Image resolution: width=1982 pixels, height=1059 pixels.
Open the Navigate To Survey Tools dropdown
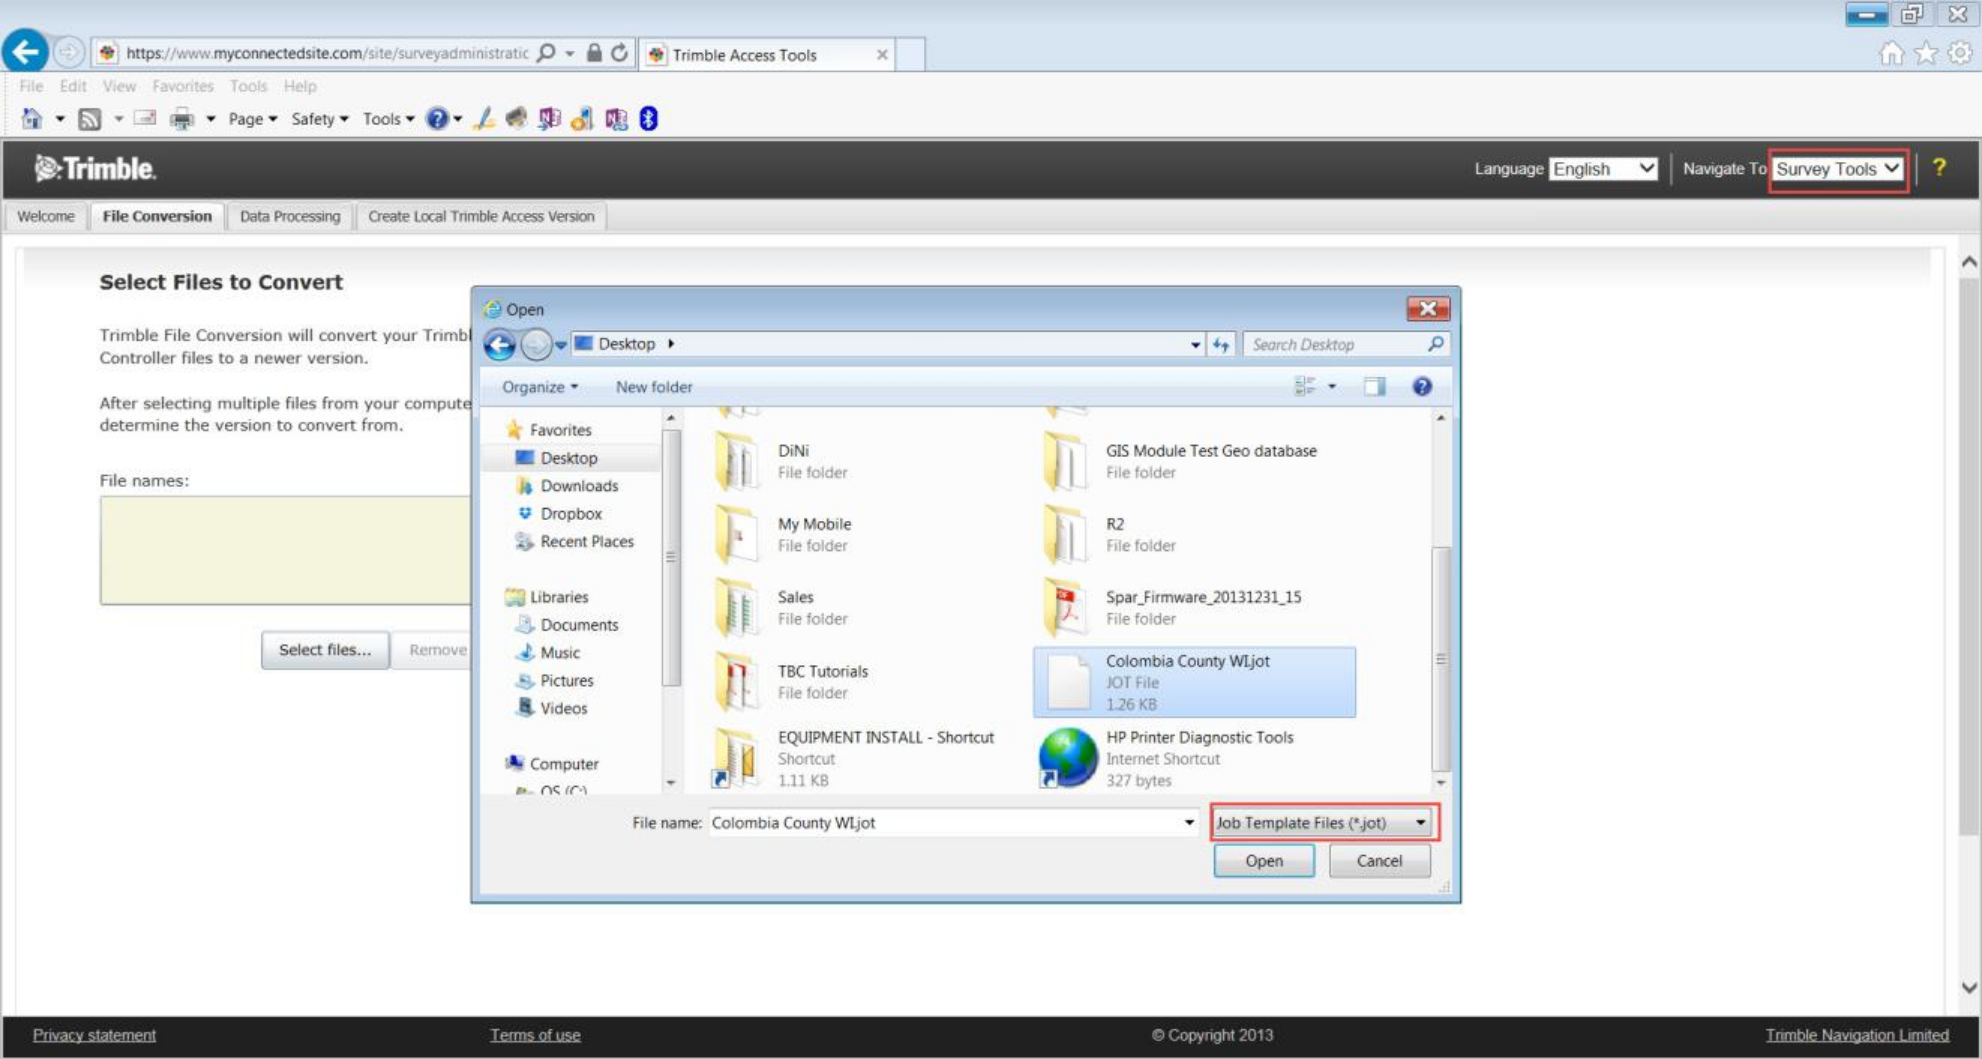[1838, 169]
